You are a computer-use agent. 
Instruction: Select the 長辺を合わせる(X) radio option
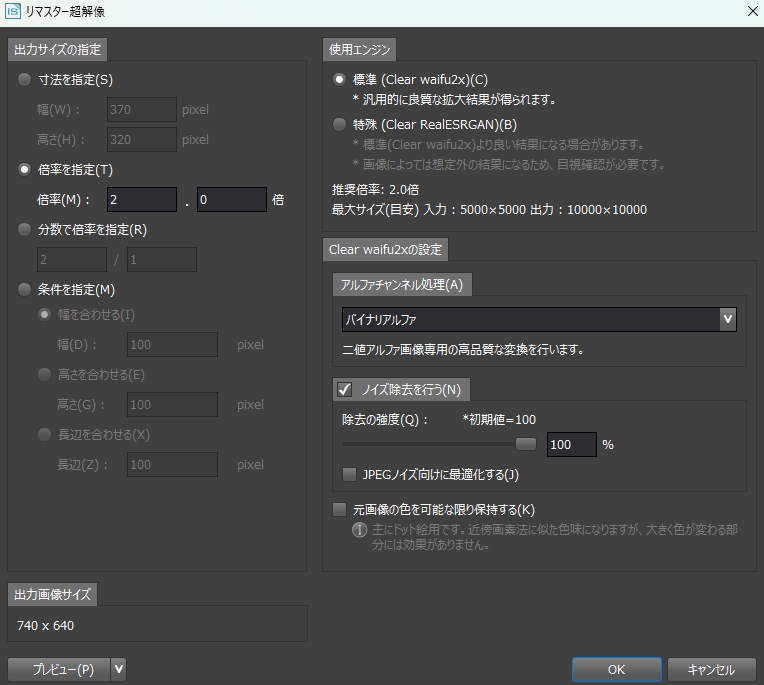[44, 434]
